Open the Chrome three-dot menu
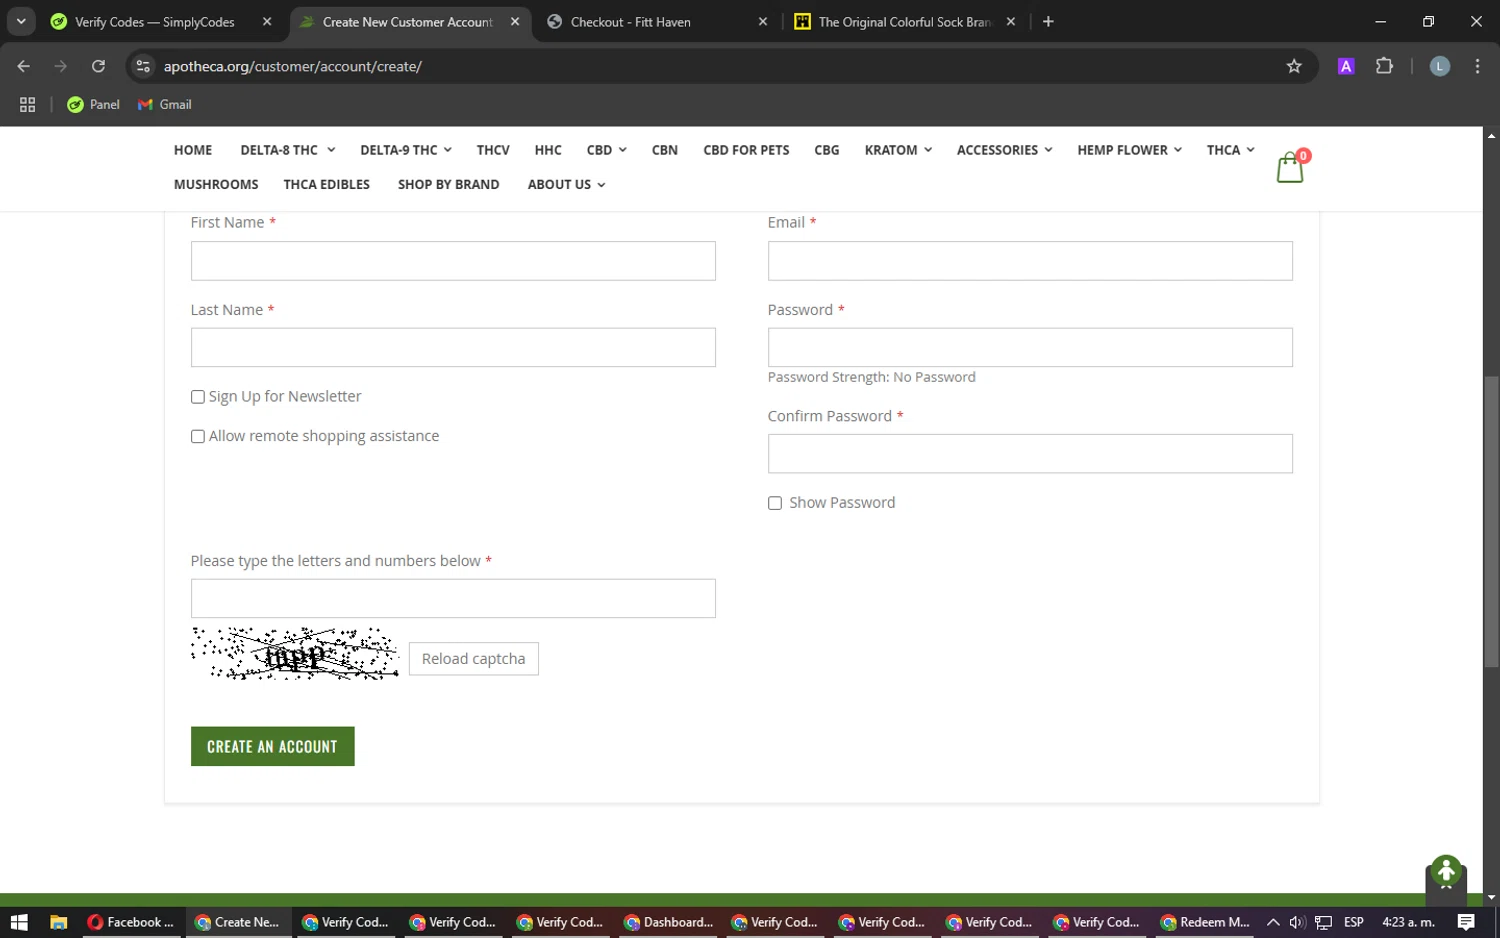The height and width of the screenshot is (938, 1500). tap(1477, 66)
